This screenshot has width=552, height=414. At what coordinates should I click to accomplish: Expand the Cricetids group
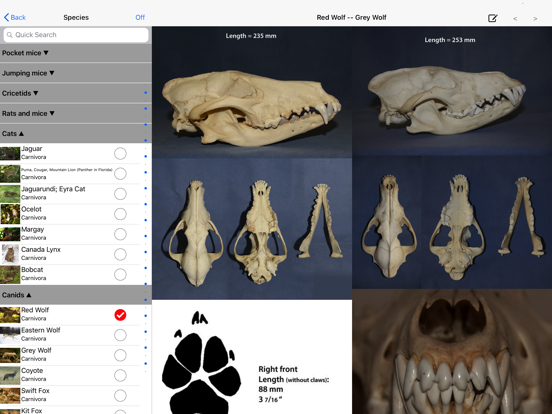pyautogui.click(x=76, y=93)
